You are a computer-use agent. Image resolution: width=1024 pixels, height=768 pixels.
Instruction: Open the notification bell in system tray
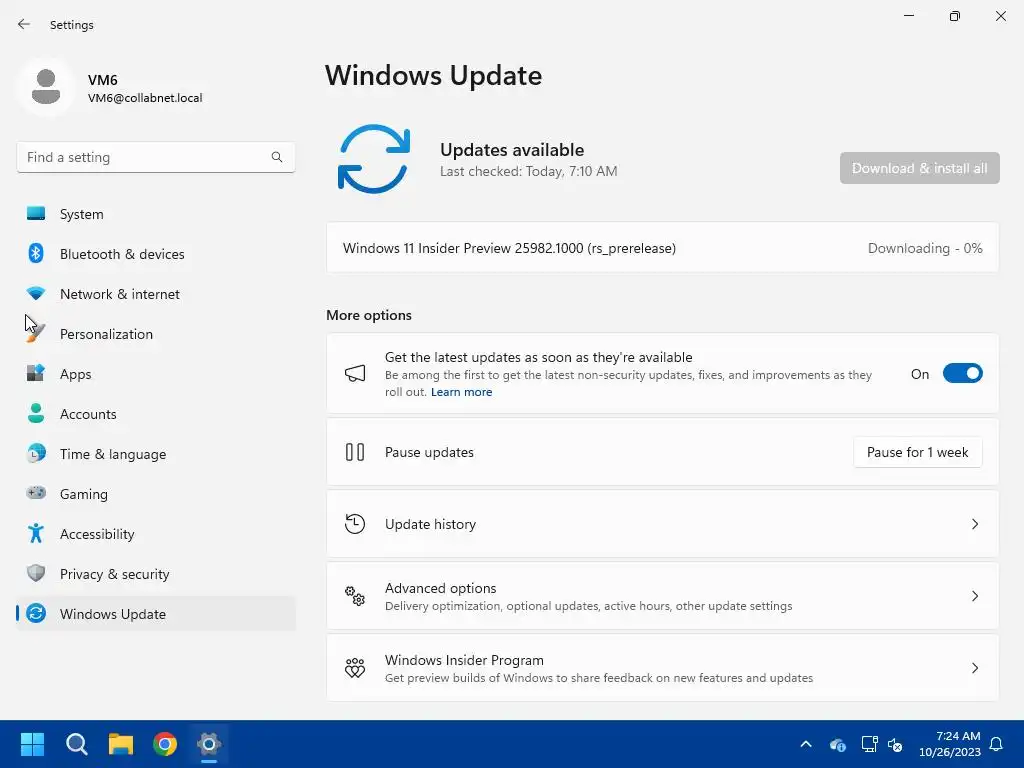(997, 744)
